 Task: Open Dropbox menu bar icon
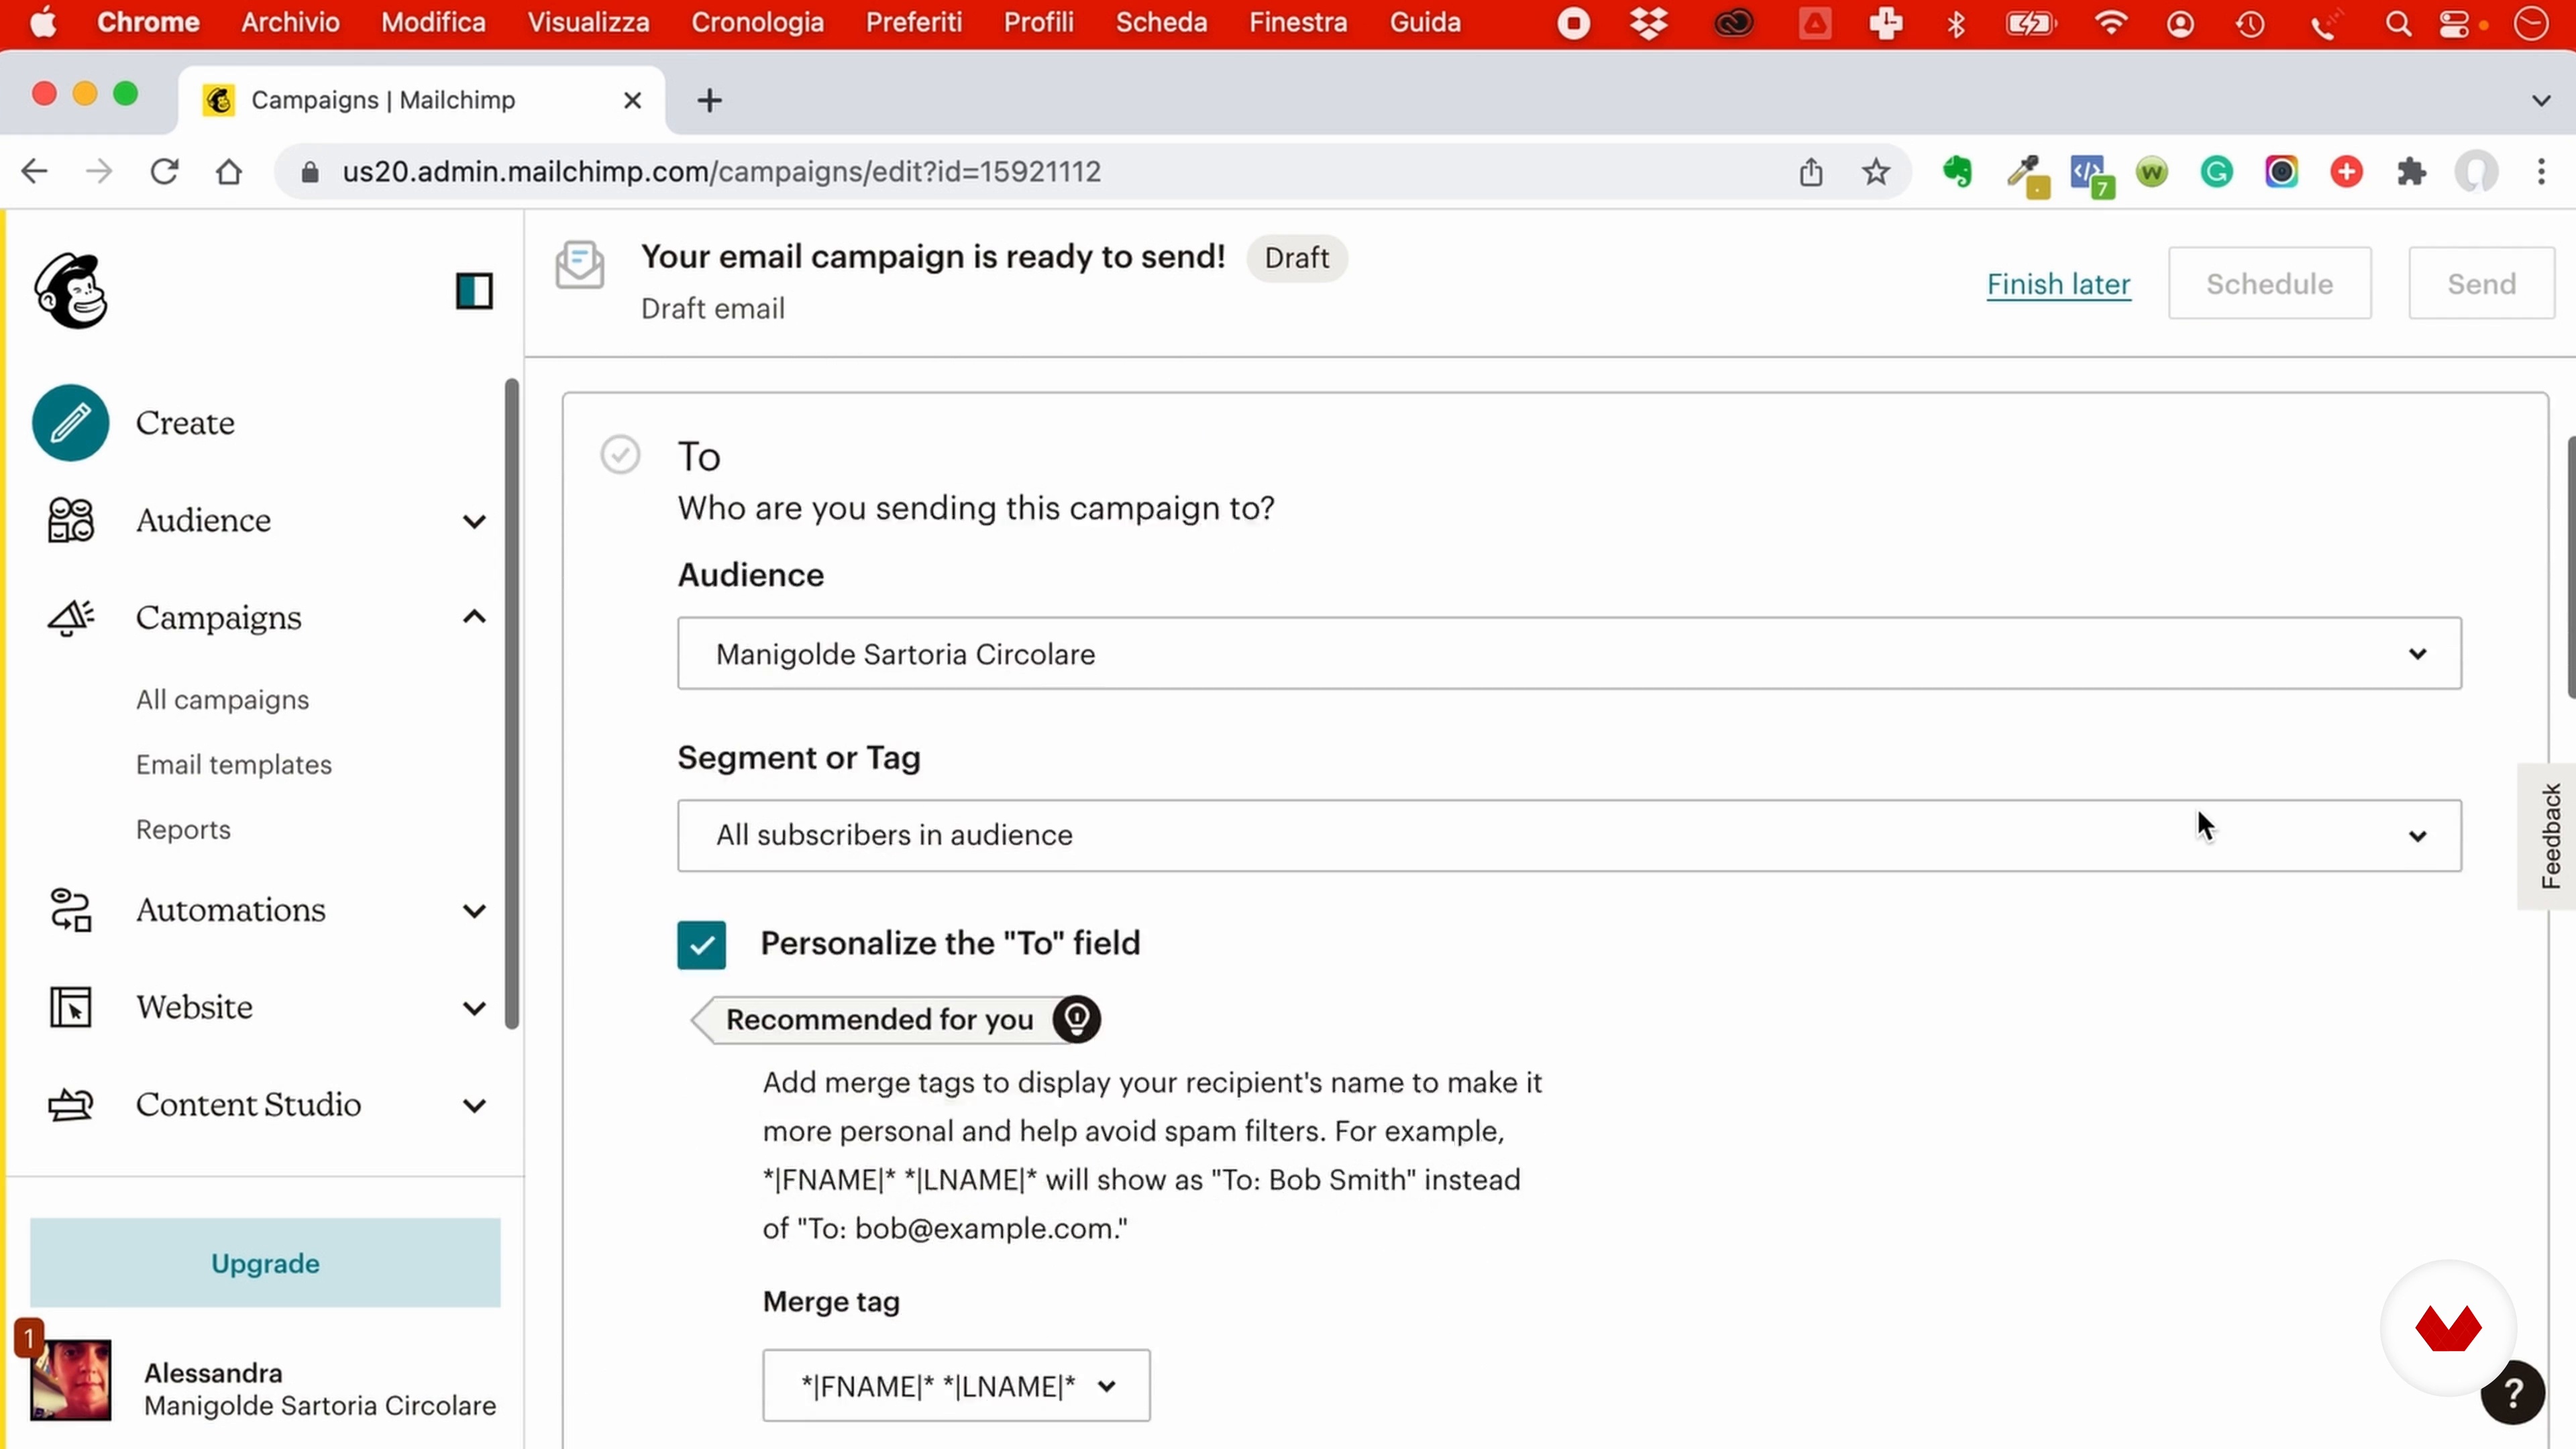pos(1649,24)
